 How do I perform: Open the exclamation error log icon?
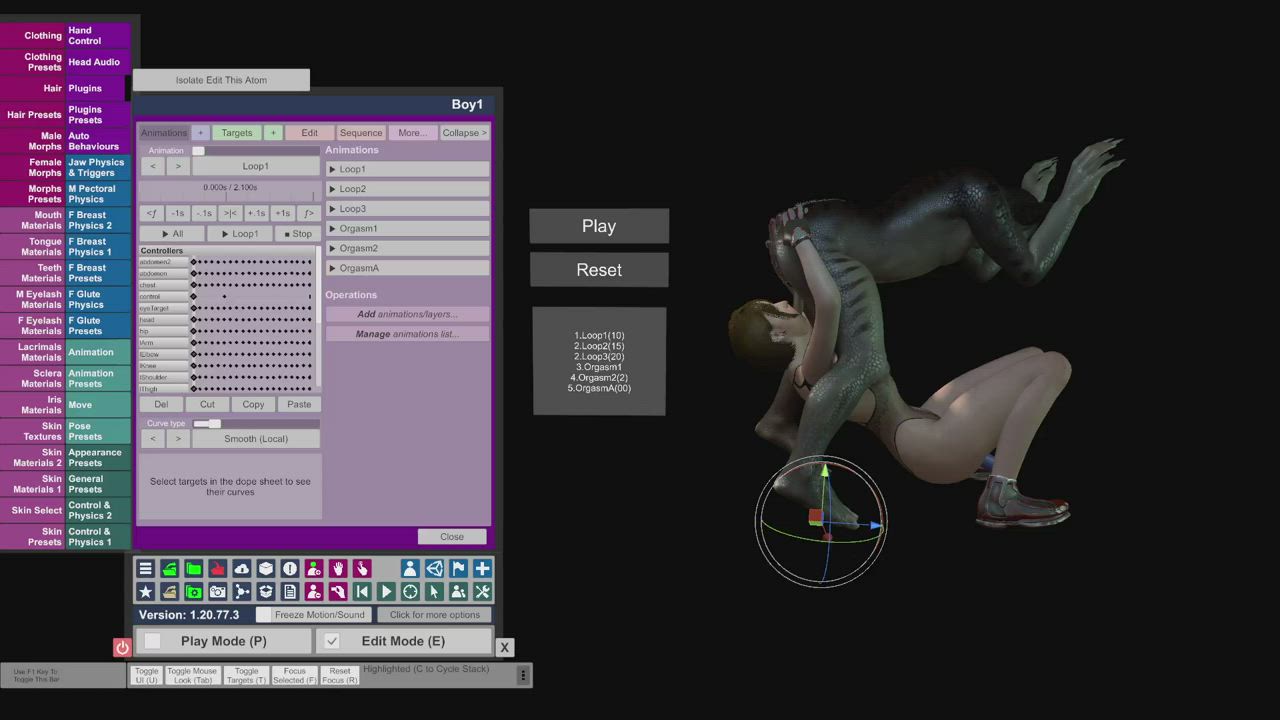[290, 568]
